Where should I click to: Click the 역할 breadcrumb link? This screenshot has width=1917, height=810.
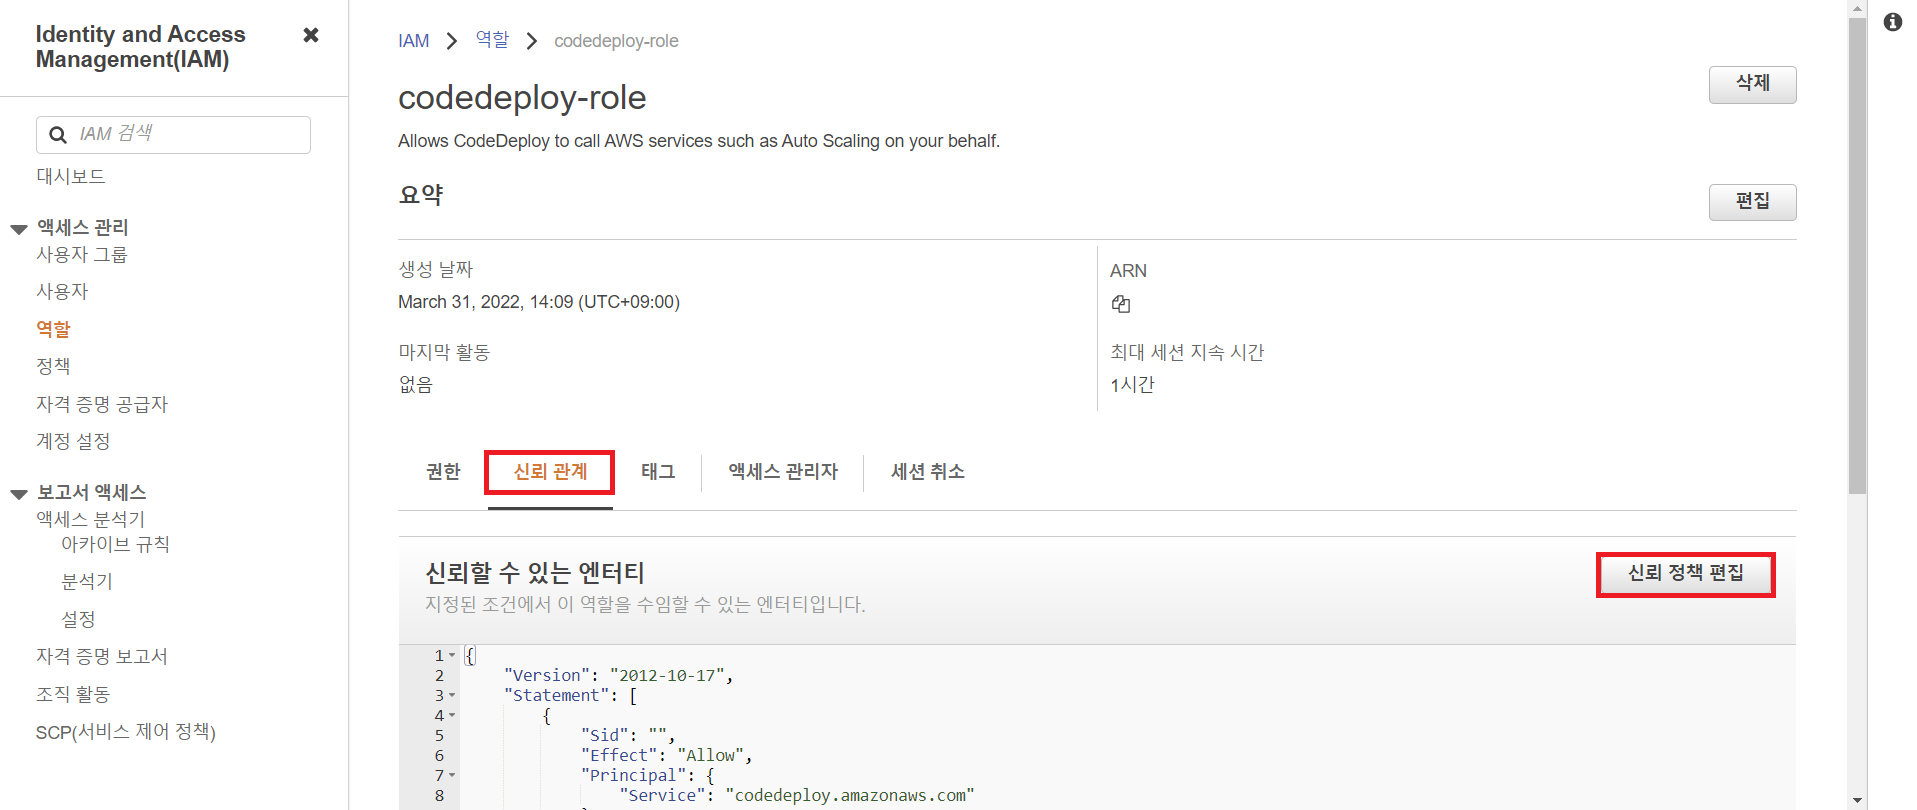492,40
